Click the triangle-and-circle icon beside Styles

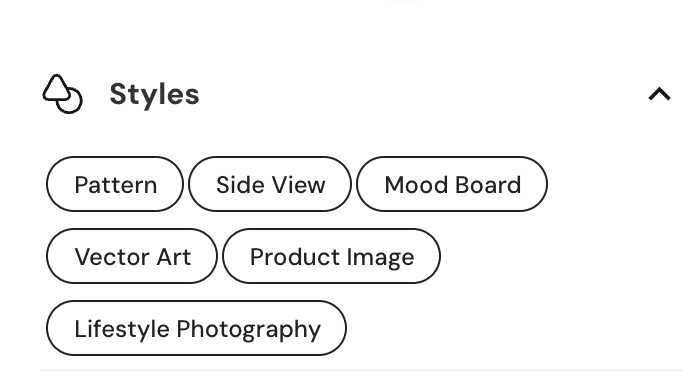tap(63, 94)
